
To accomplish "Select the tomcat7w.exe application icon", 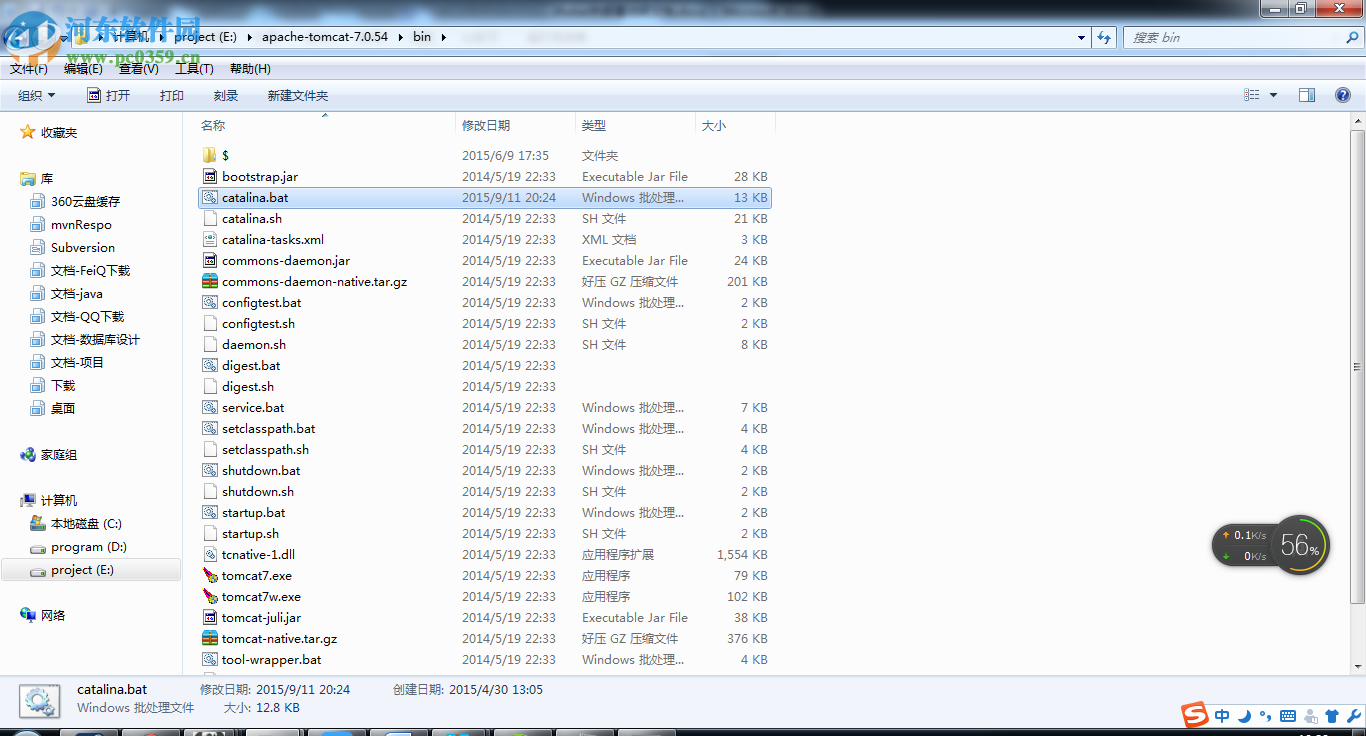I will [x=210, y=596].
